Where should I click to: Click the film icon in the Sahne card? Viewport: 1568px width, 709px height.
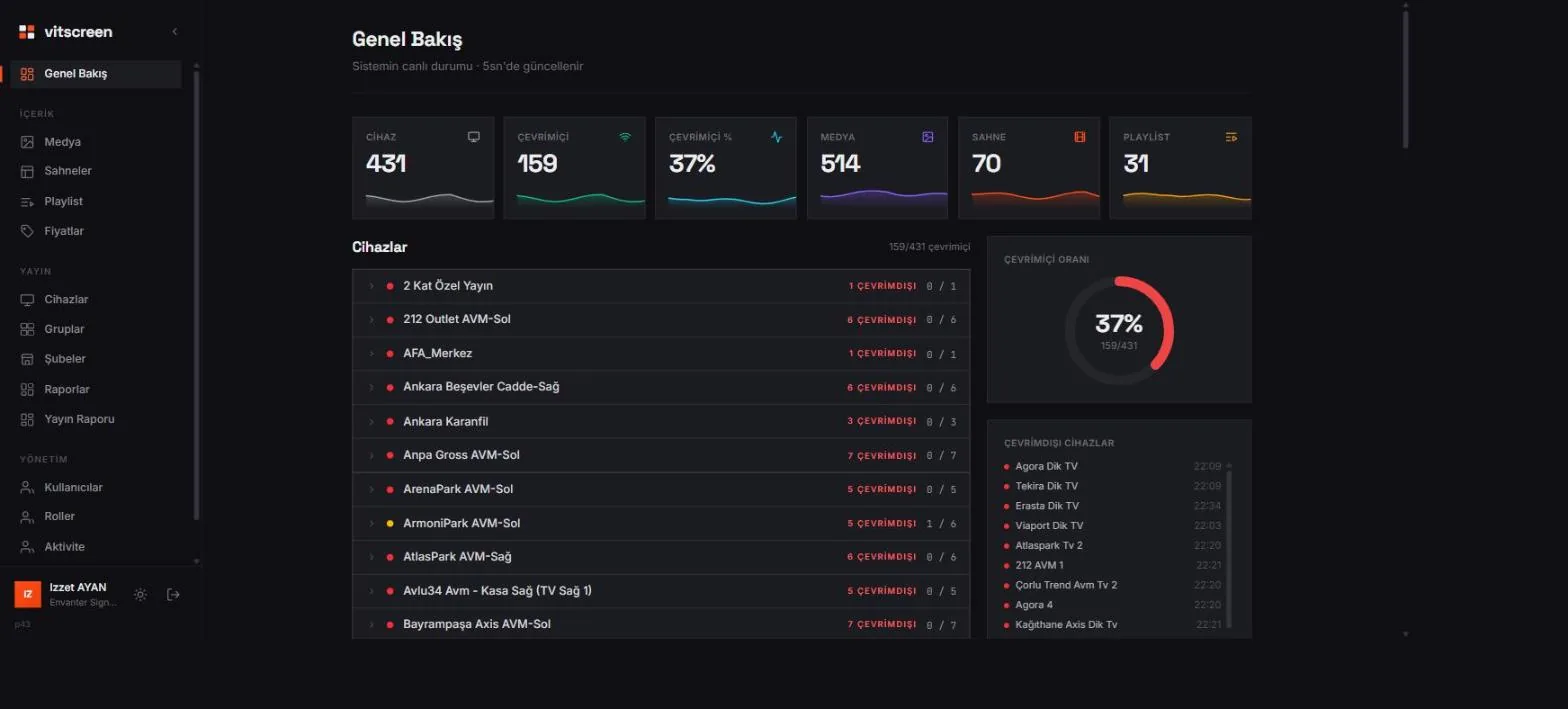[1080, 137]
